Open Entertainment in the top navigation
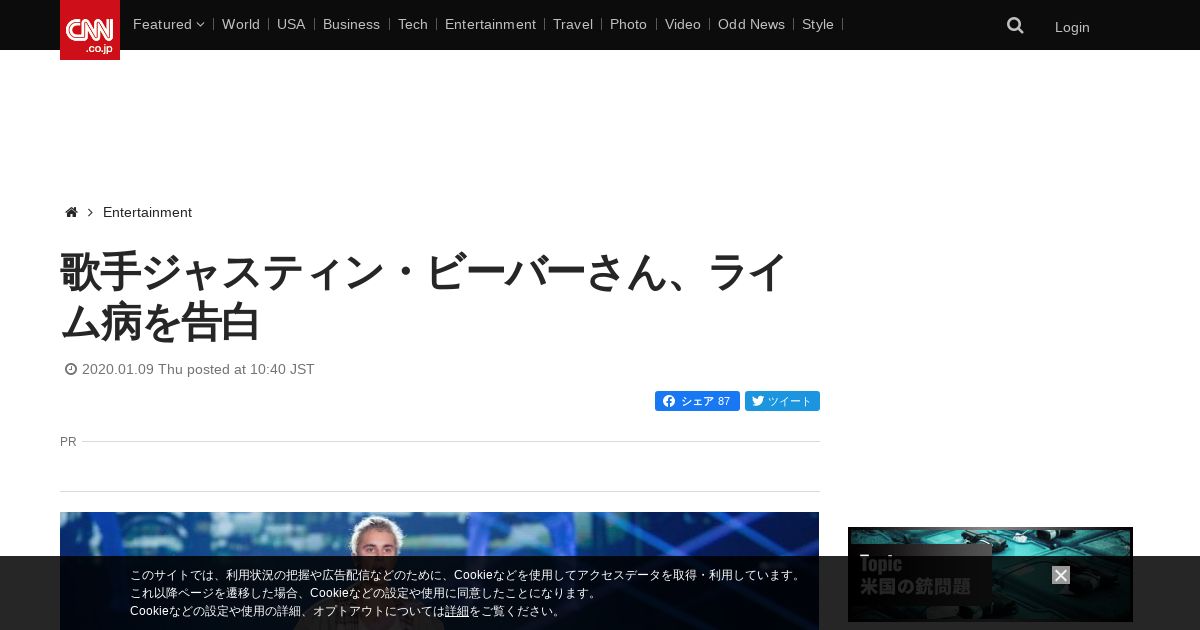The height and width of the screenshot is (630, 1200). [x=490, y=24]
